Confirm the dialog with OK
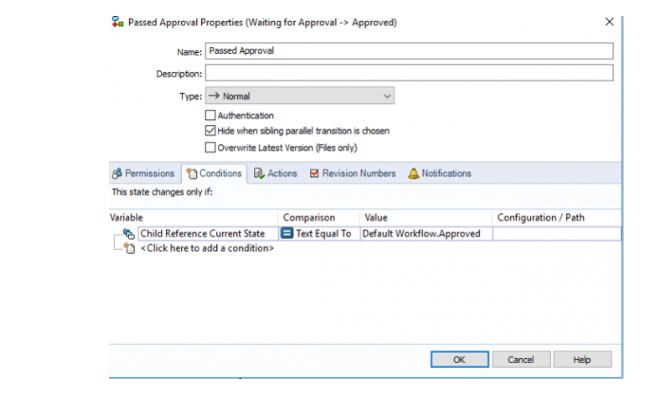The width and height of the screenshot is (668, 396). tap(459, 359)
